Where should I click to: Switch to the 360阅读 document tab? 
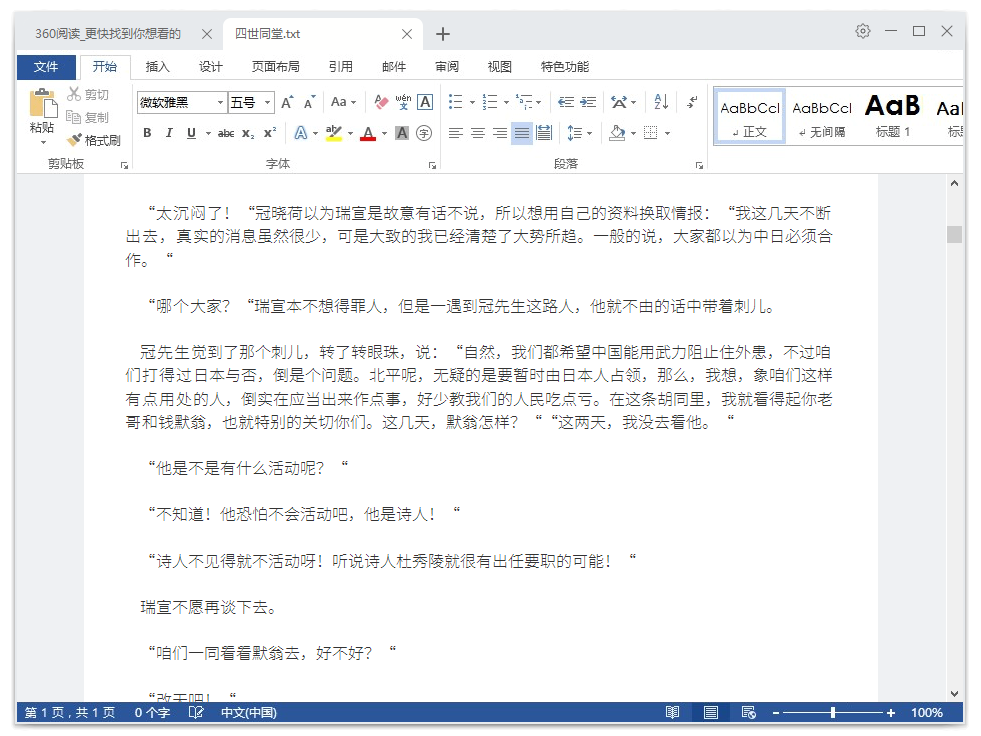click(x=108, y=34)
